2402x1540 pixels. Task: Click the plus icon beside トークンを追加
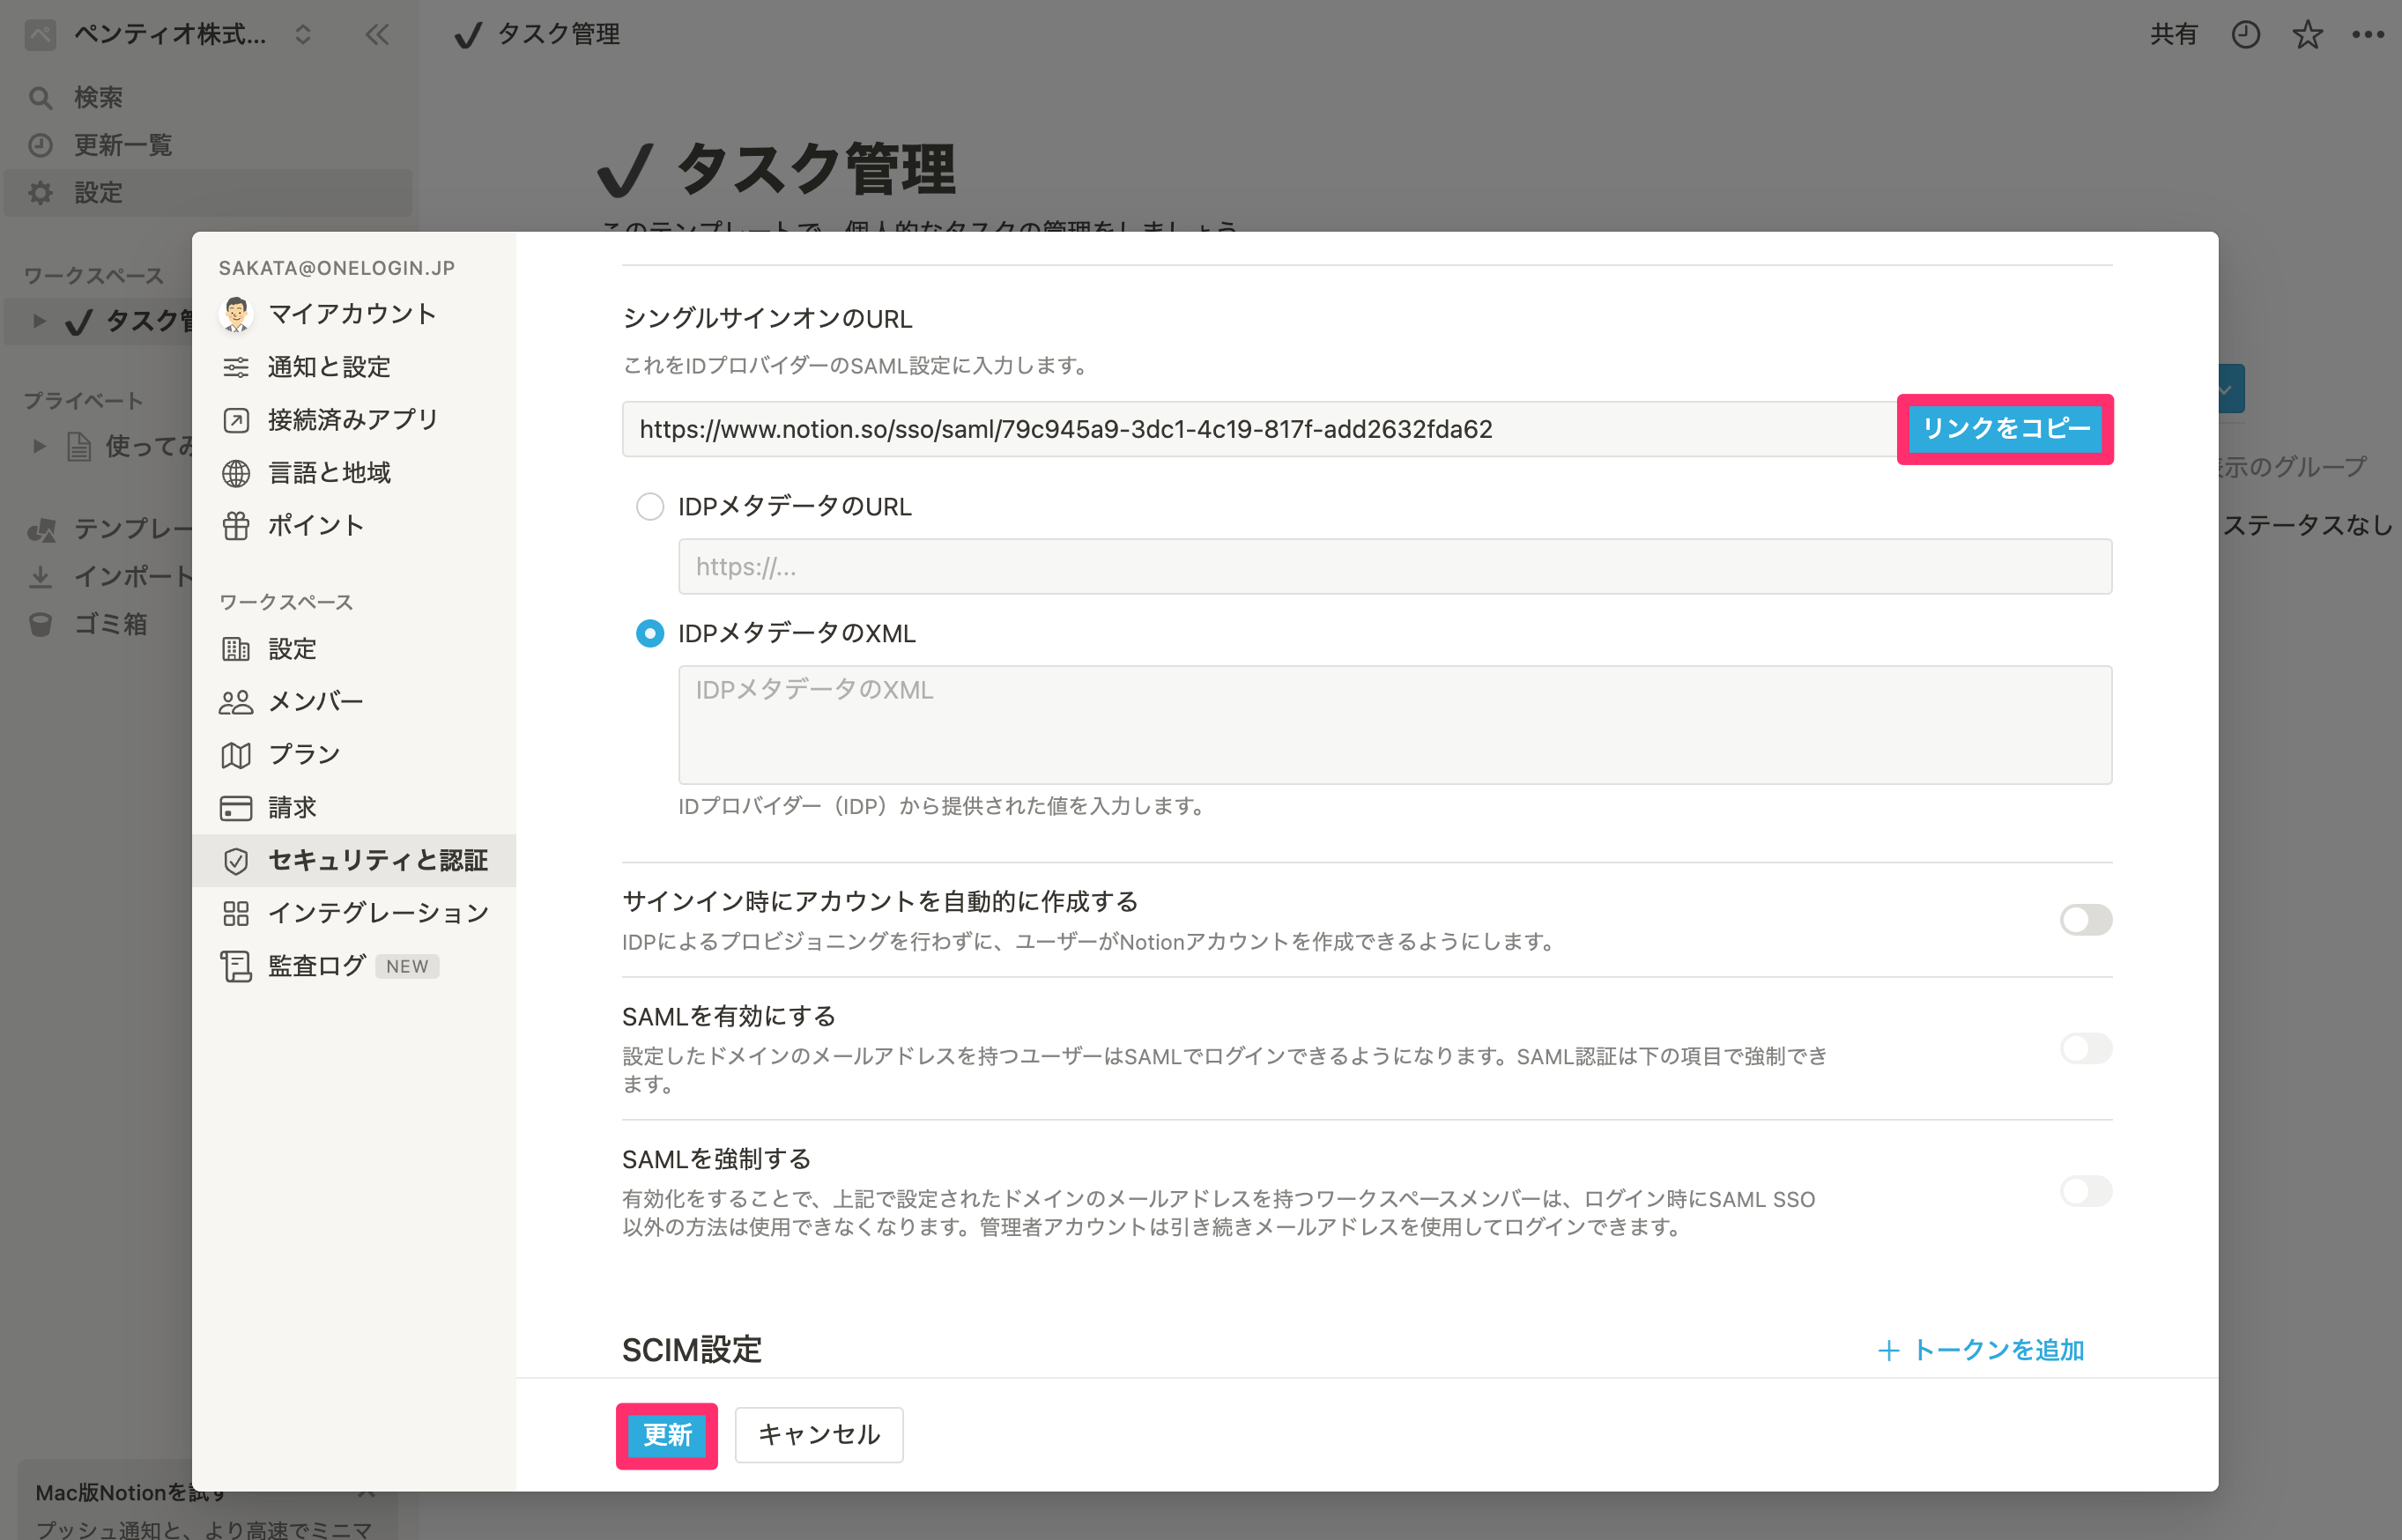(x=1888, y=1351)
